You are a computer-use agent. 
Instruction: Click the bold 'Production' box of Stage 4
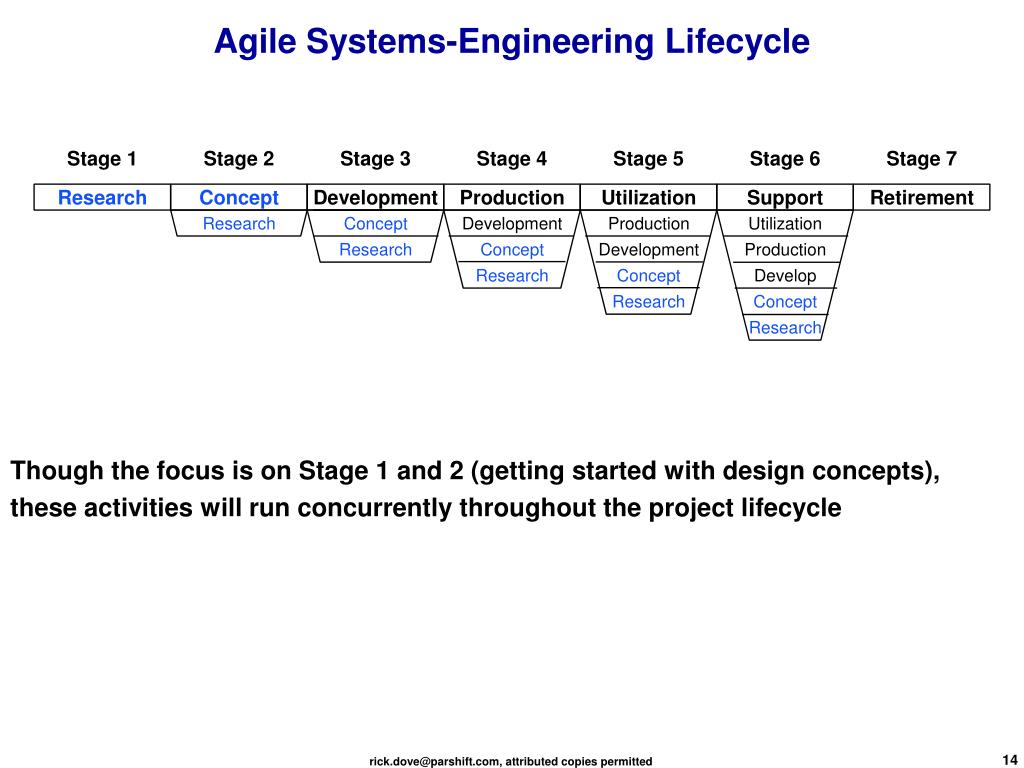click(511, 197)
